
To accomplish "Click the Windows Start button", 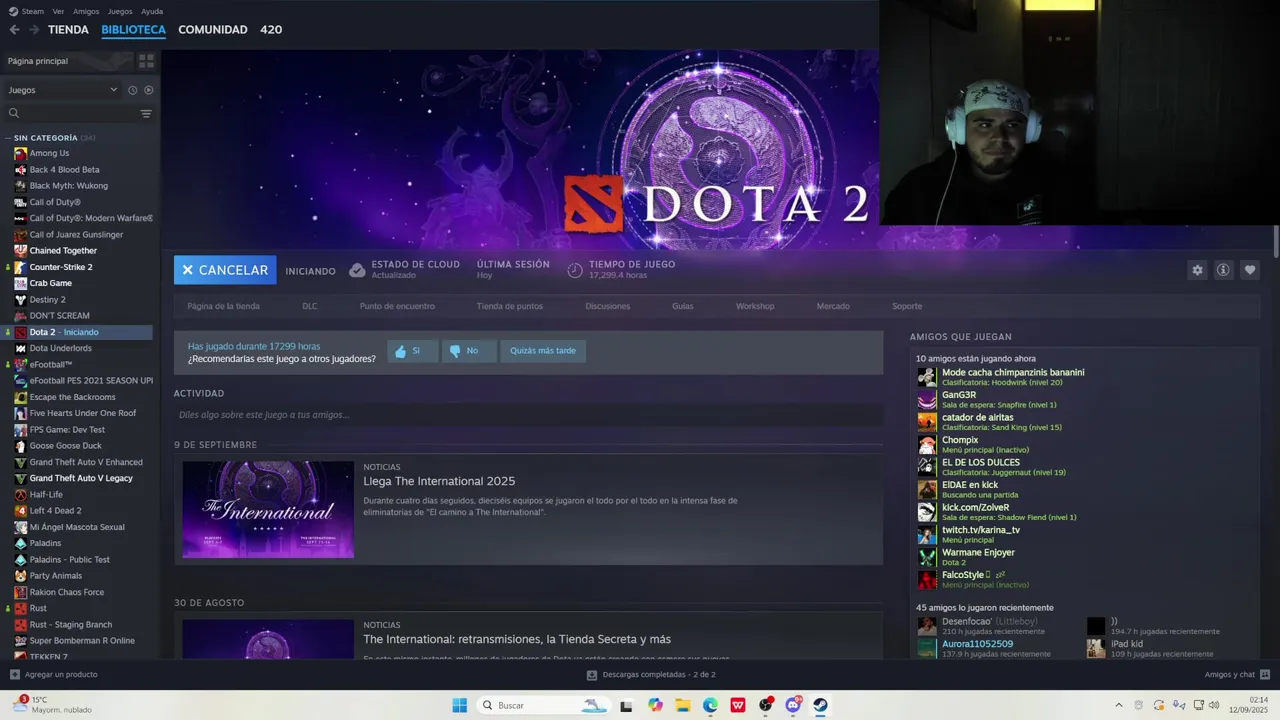I will tap(460, 705).
